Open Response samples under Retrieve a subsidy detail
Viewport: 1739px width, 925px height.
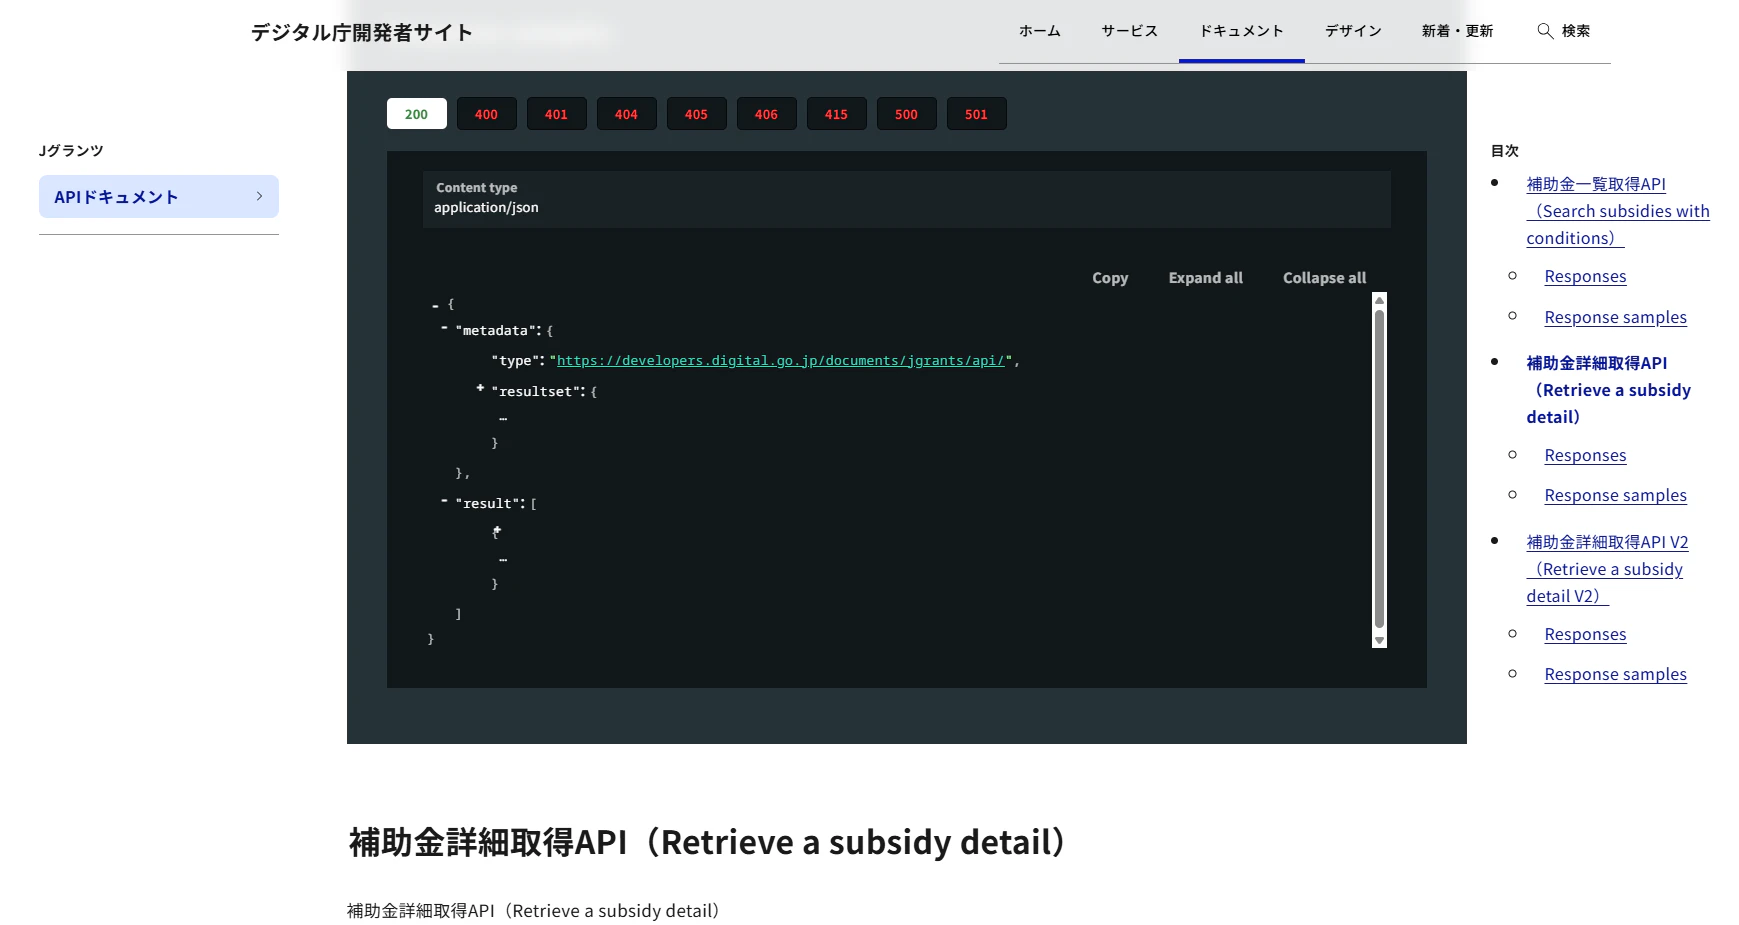click(1615, 495)
